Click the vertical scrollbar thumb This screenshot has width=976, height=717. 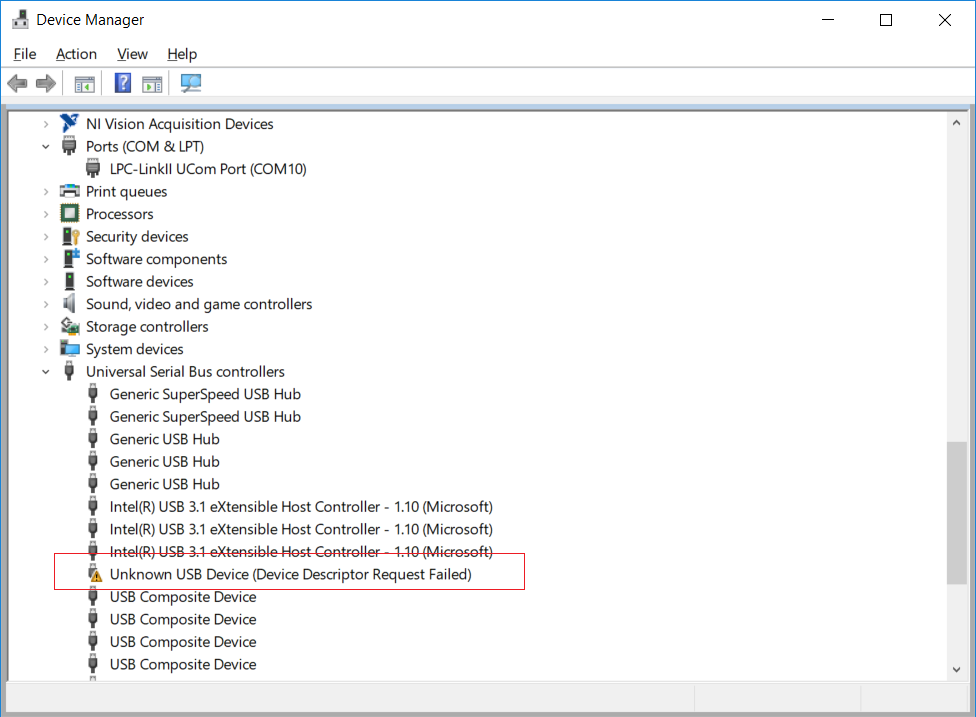[957, 513]
